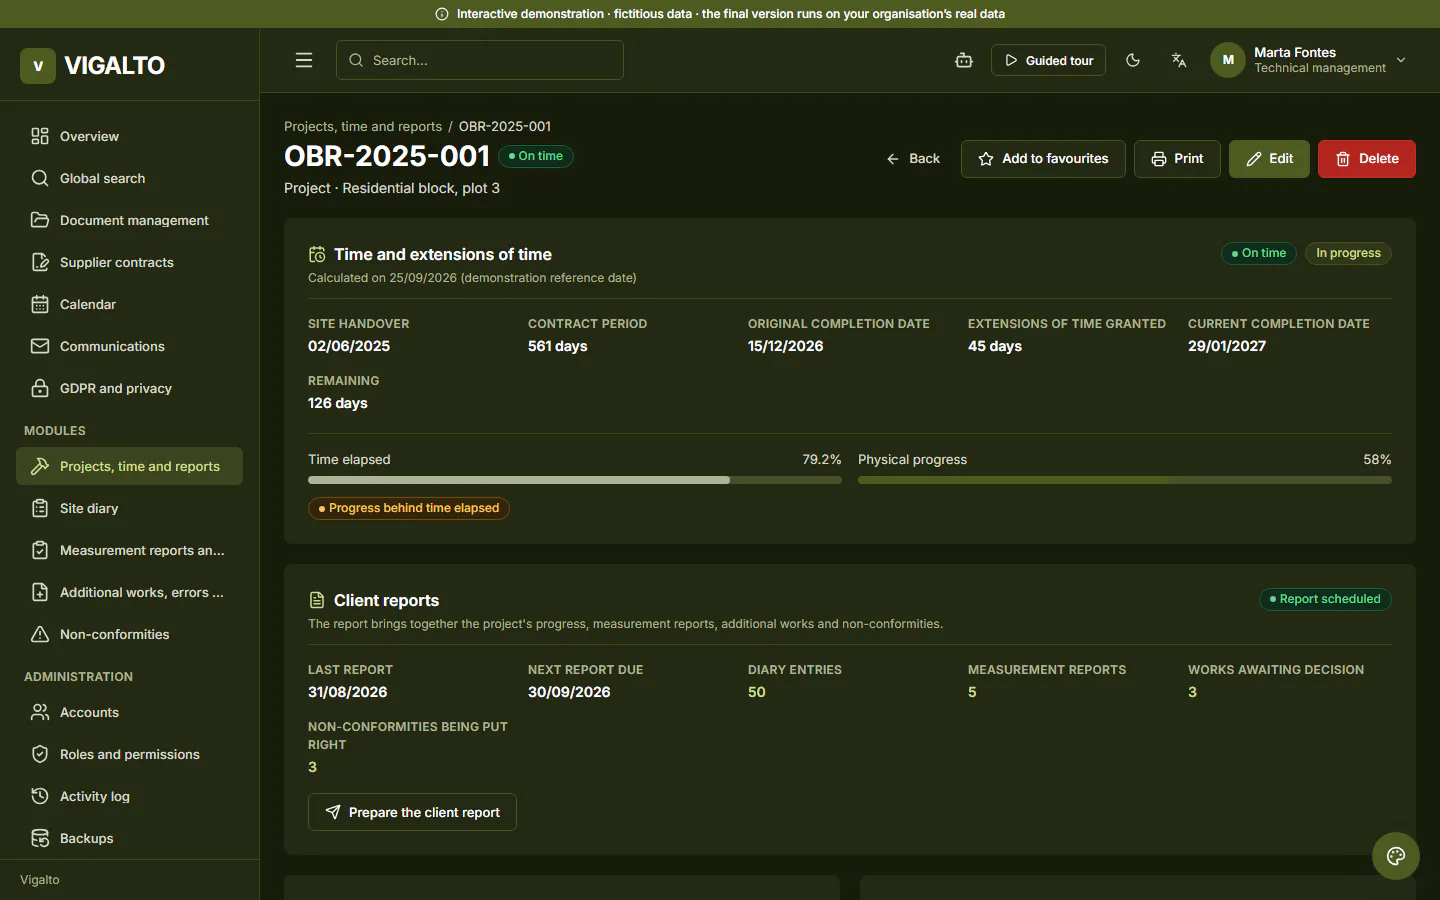1440x900 pixels.
Task: View the Activity log
Action: pos(129,796)
